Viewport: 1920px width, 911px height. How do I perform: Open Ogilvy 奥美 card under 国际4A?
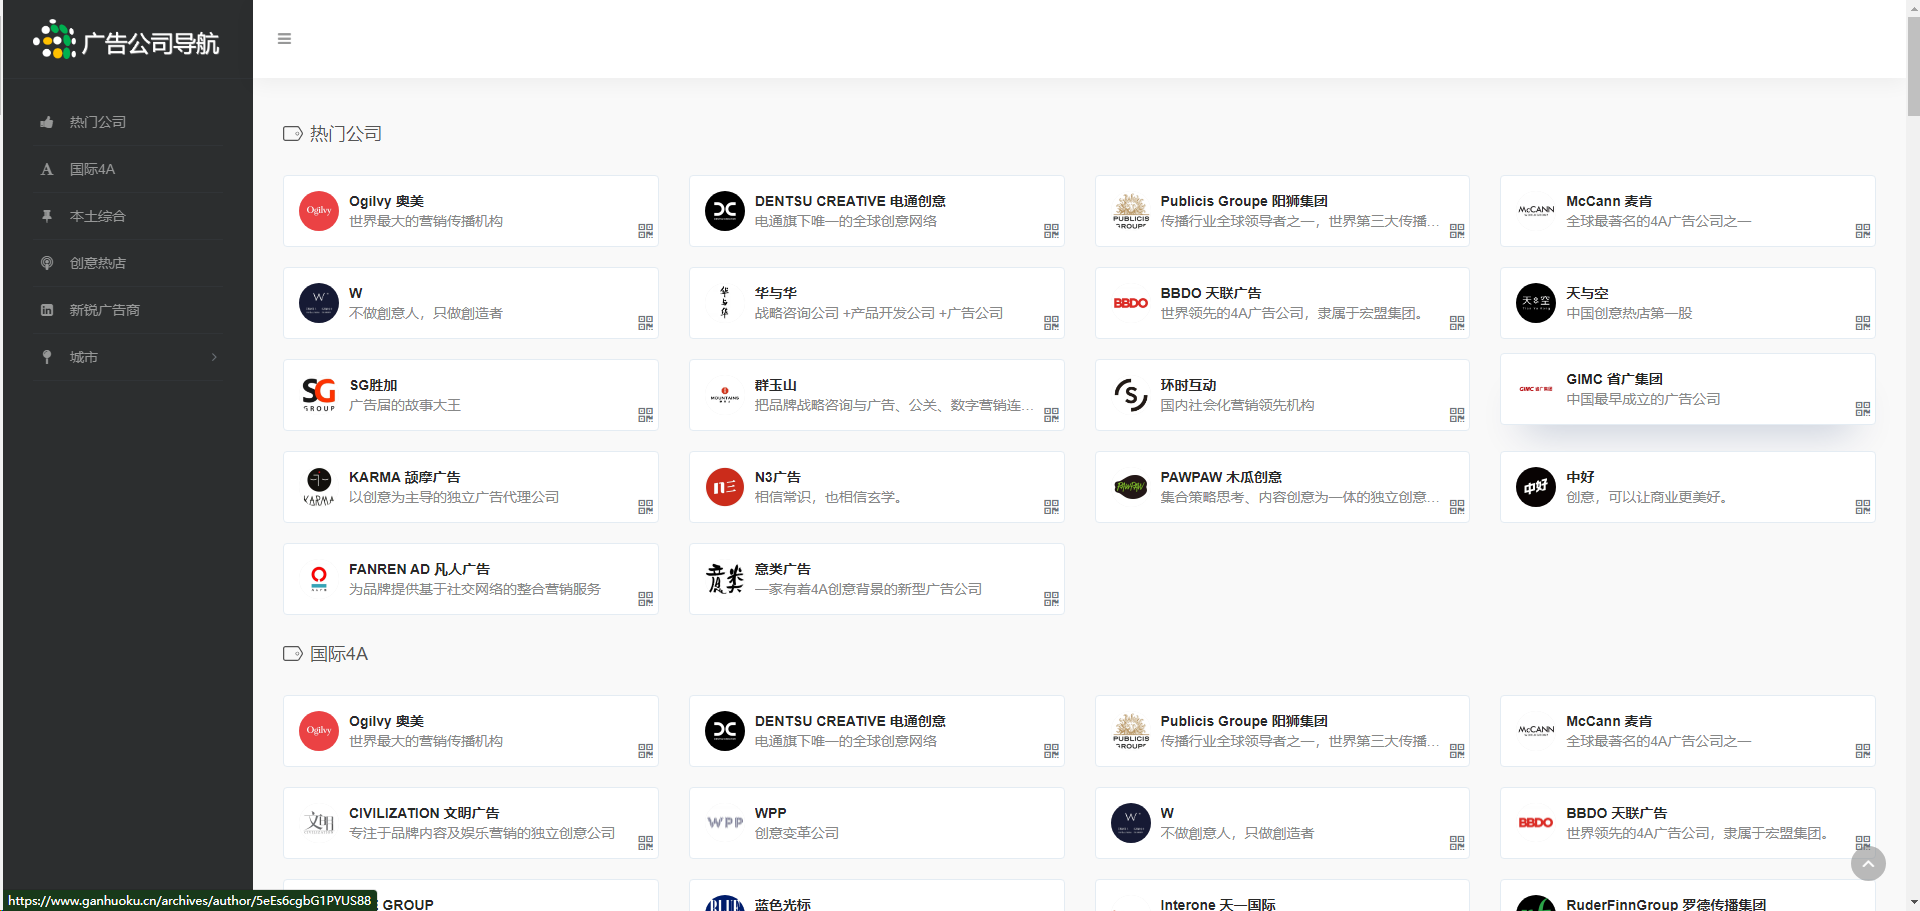click(471, 731)
